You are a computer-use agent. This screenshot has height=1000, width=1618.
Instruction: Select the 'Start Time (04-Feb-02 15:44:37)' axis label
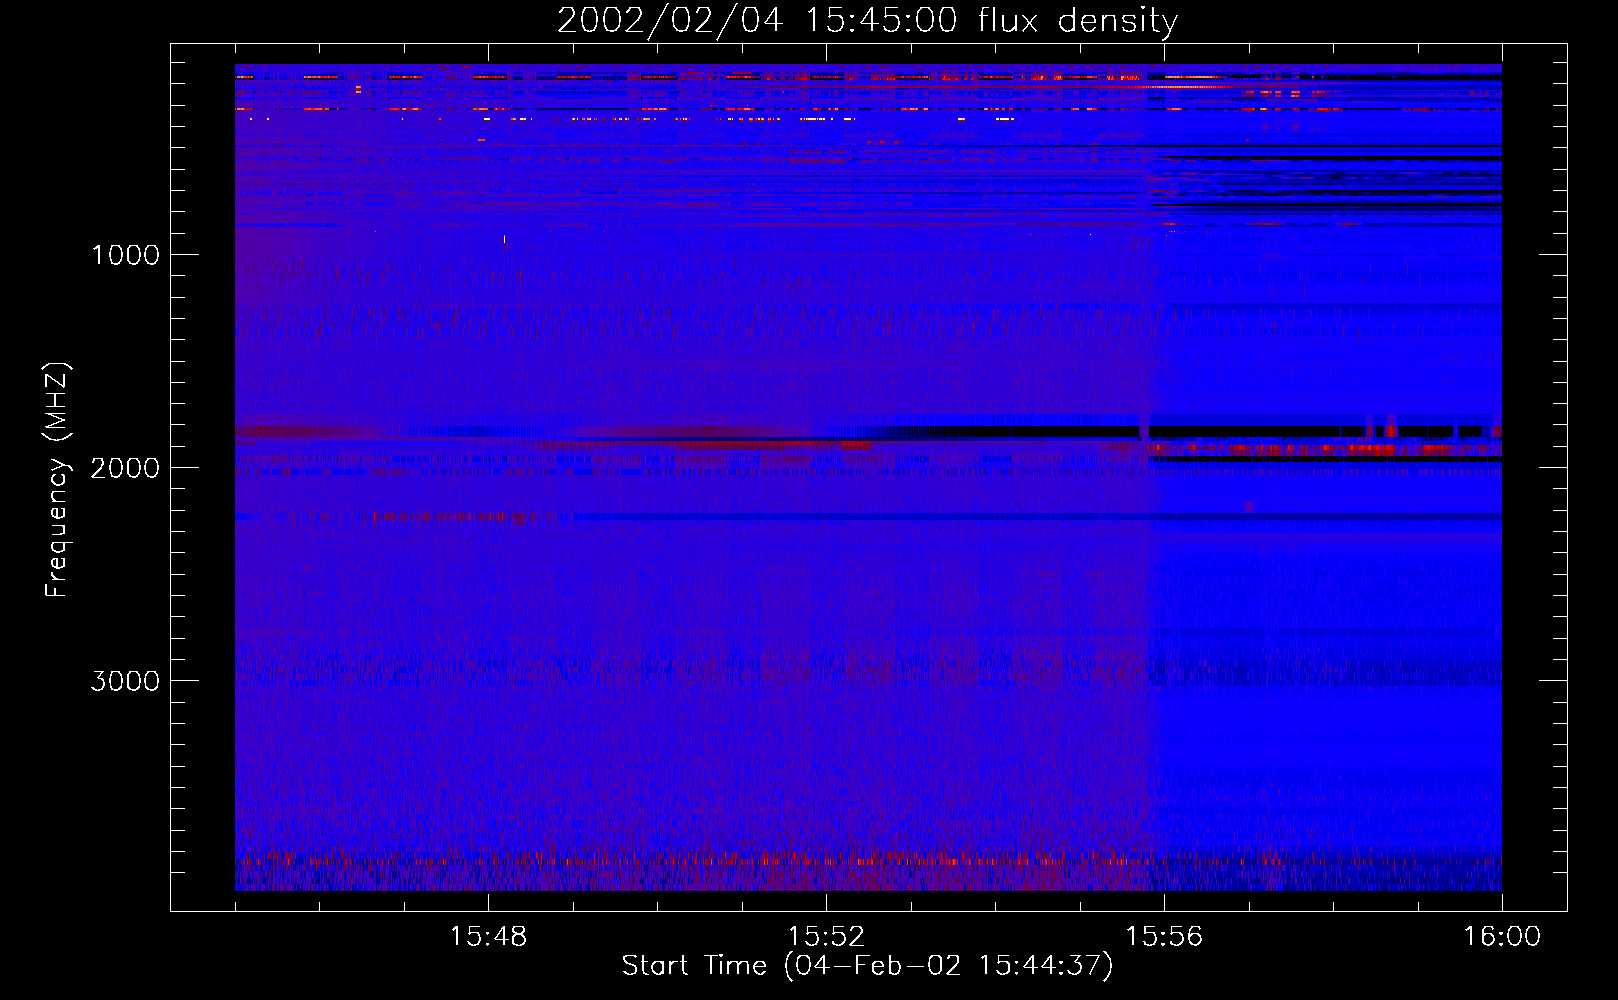pos(867,966)
